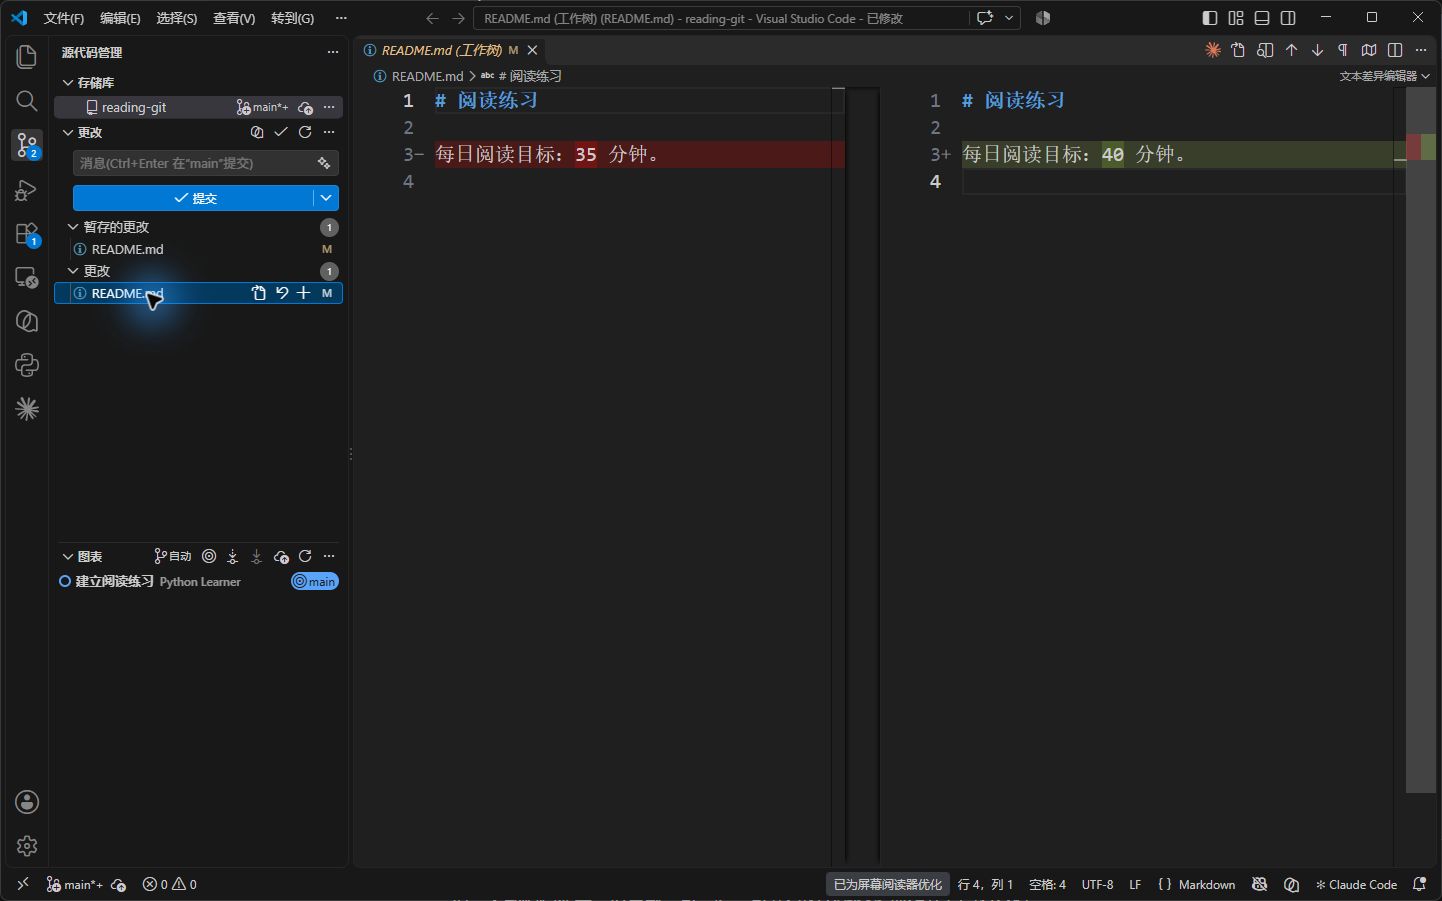Discard changes icon on the highlighted README.md row

[x=282, y=293]
